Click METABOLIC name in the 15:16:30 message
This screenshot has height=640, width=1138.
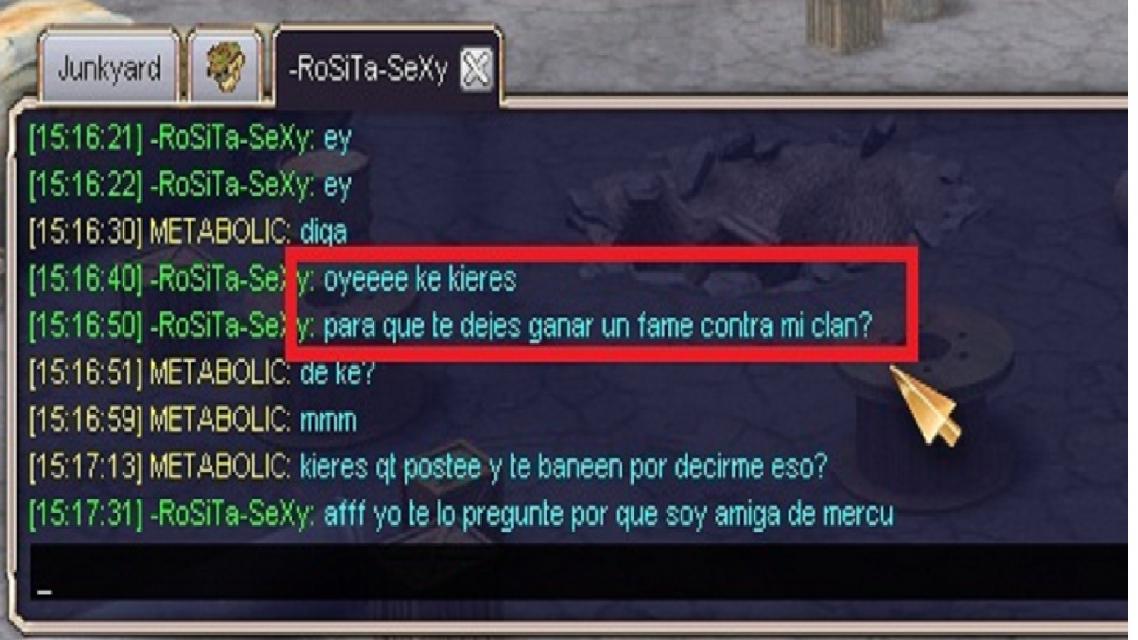click(x=220, y=232)
